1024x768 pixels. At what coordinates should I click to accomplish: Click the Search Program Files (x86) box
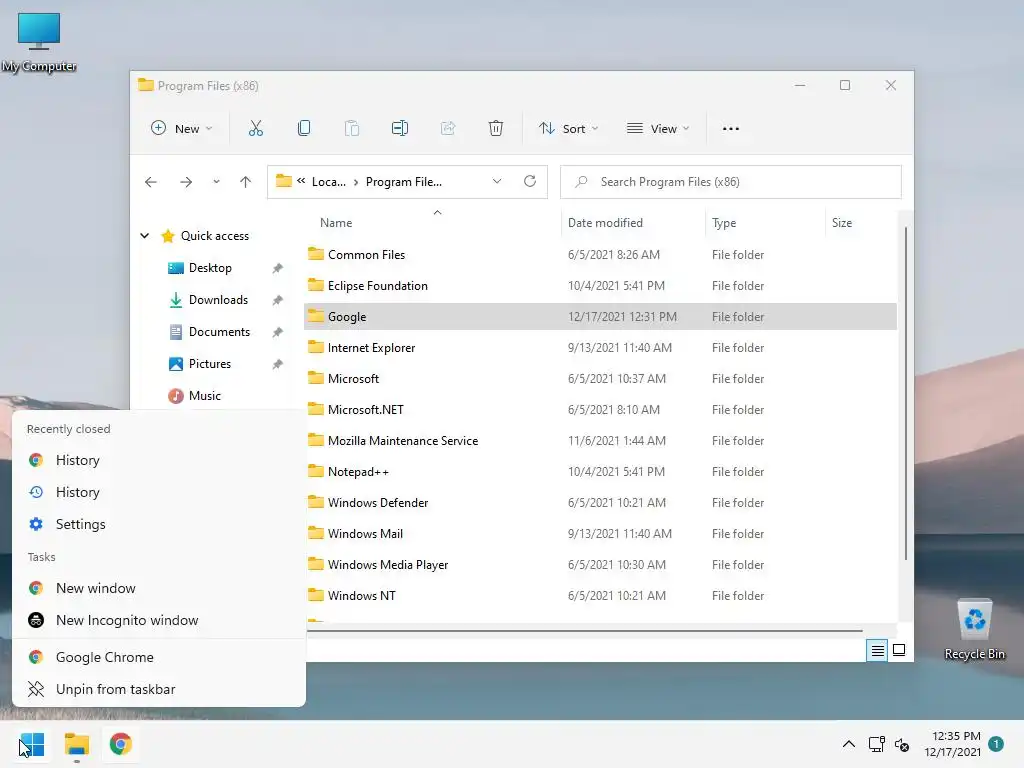point(731,182)
